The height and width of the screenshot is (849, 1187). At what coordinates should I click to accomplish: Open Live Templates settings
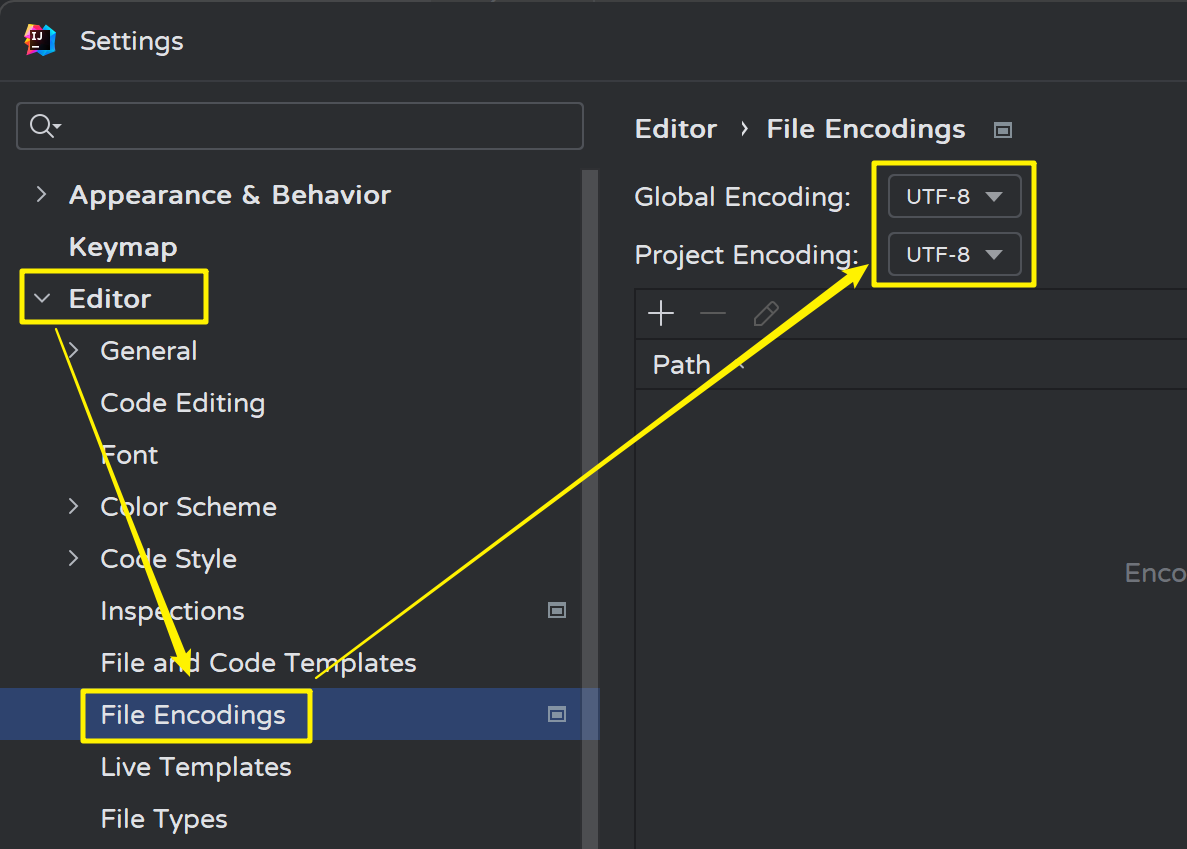pos(196,767)
